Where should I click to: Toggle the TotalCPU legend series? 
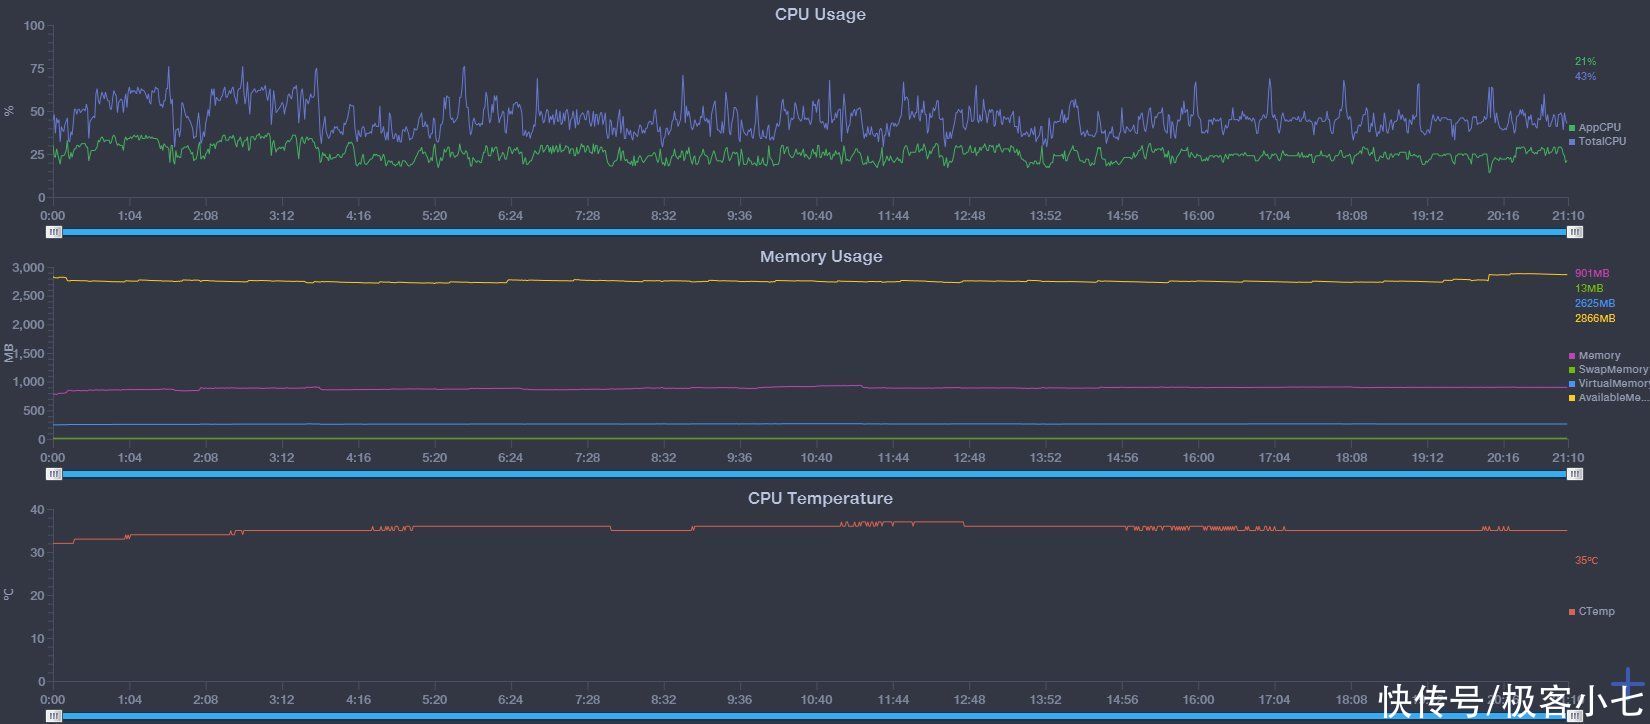pos(1597,142)
